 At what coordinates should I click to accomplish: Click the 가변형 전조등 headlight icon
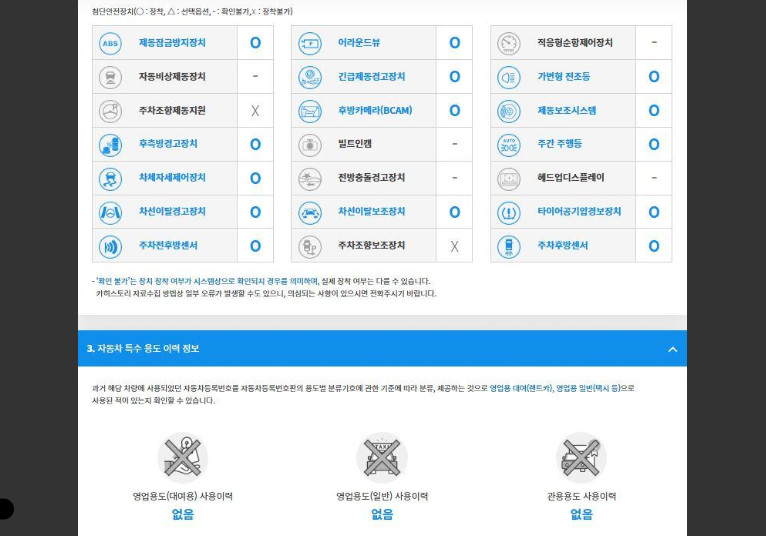coord(509,77)
